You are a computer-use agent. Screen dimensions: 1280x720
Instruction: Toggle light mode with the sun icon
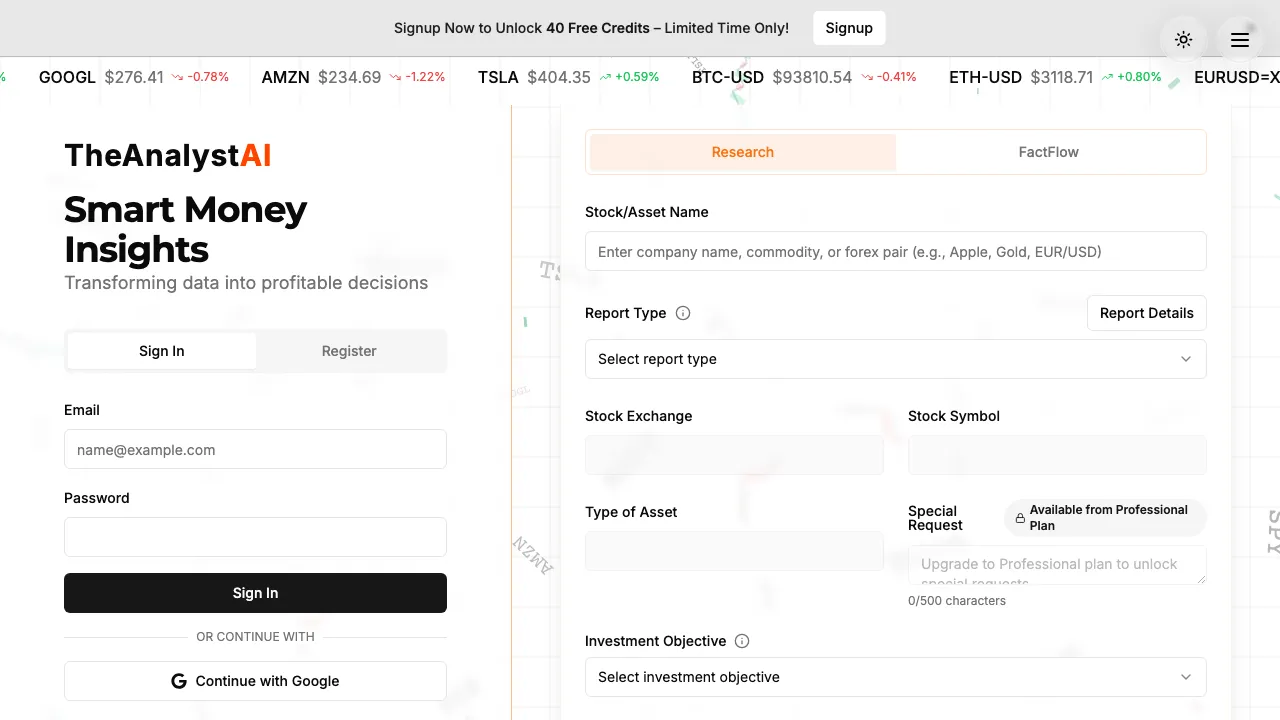1183,39
